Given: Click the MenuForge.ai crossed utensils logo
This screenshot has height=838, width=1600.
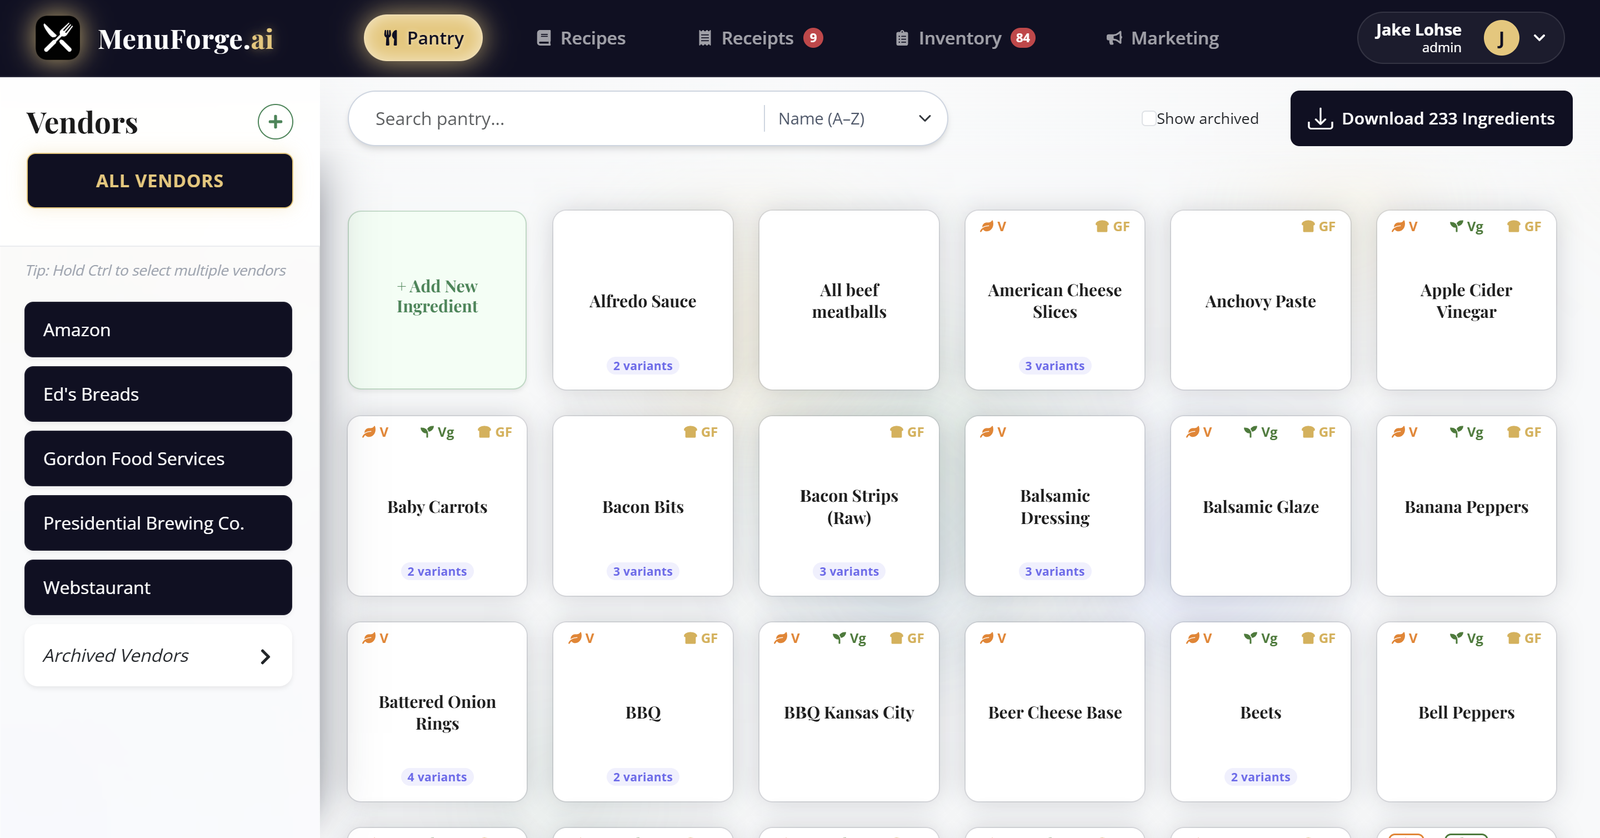Looking at the screenshot, I should [x=58, y=38].
